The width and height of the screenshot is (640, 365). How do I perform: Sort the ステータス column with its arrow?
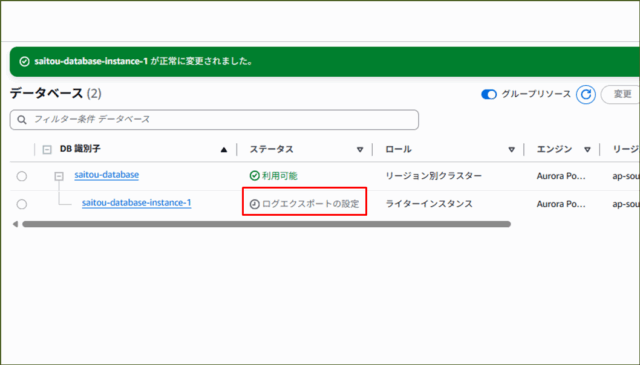coord(360,150)
